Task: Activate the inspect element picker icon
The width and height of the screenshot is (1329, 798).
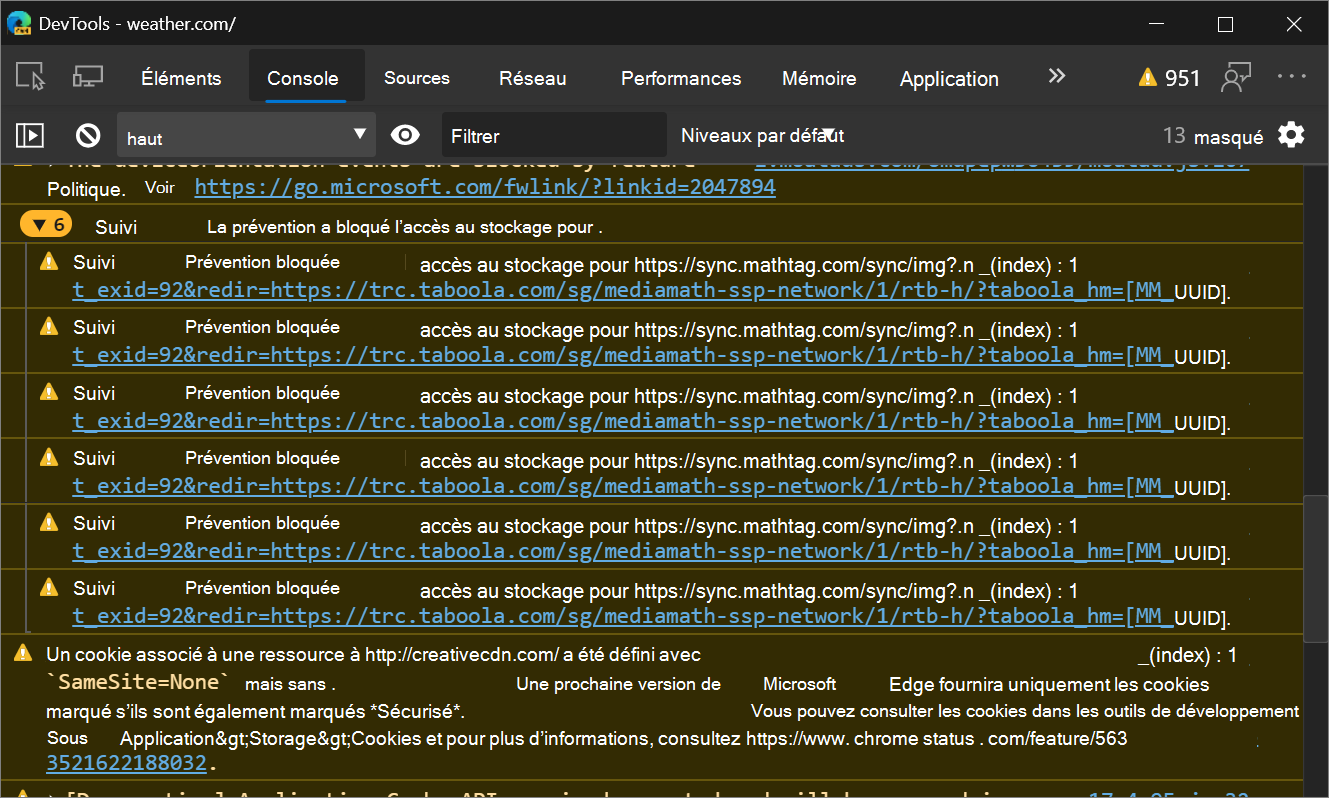Action: [x=32, y=77]
